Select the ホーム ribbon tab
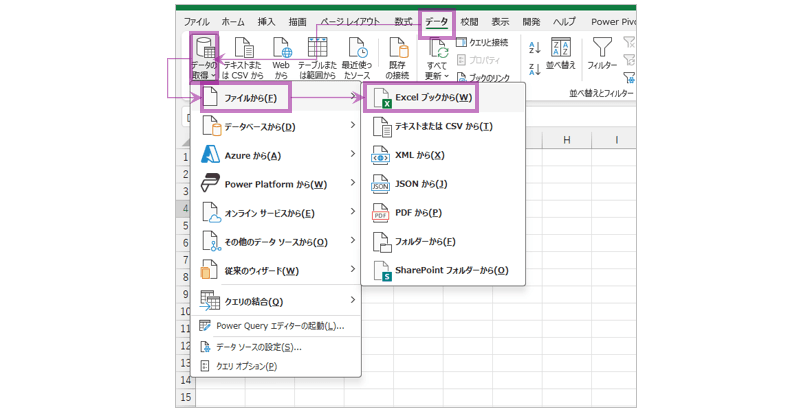This screenshot has height=414, width=807. 233,22
